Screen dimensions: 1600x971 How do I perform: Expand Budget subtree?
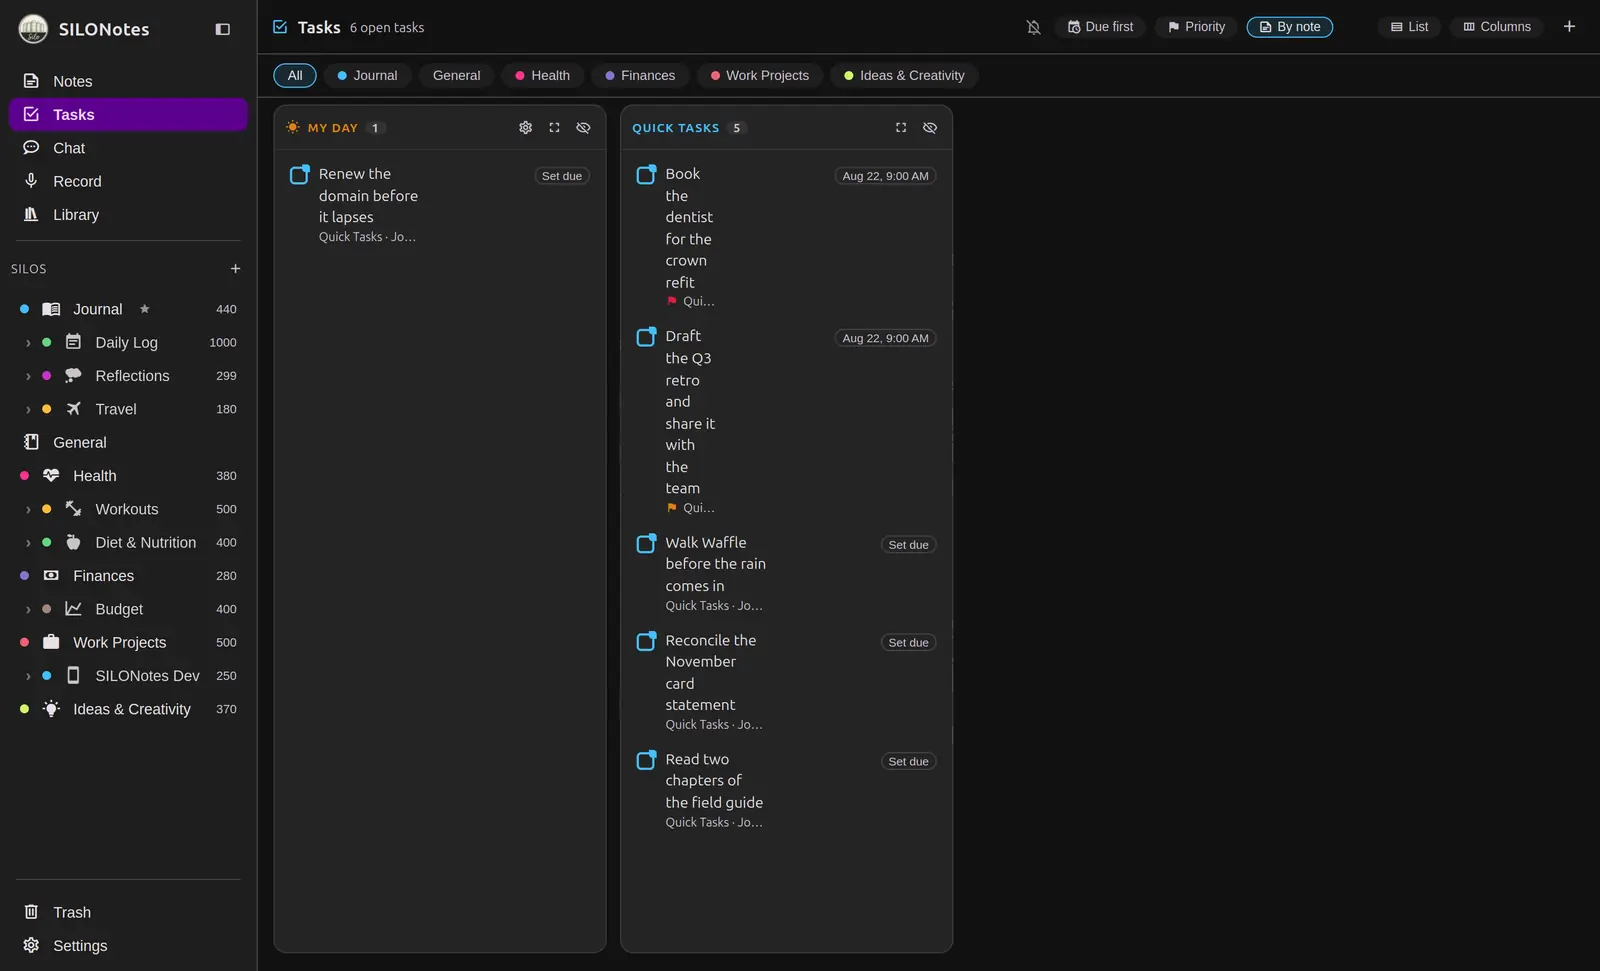tap(28, 610)
